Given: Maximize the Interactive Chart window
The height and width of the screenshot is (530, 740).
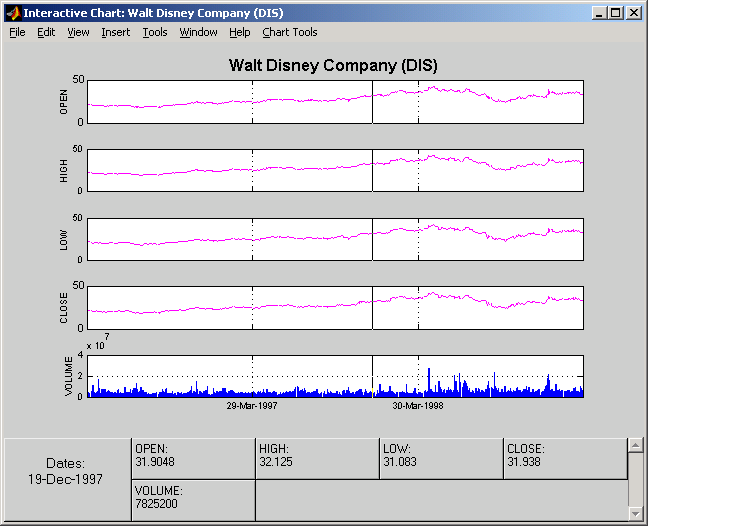Looking at the screenshot, I should point(616,13).
